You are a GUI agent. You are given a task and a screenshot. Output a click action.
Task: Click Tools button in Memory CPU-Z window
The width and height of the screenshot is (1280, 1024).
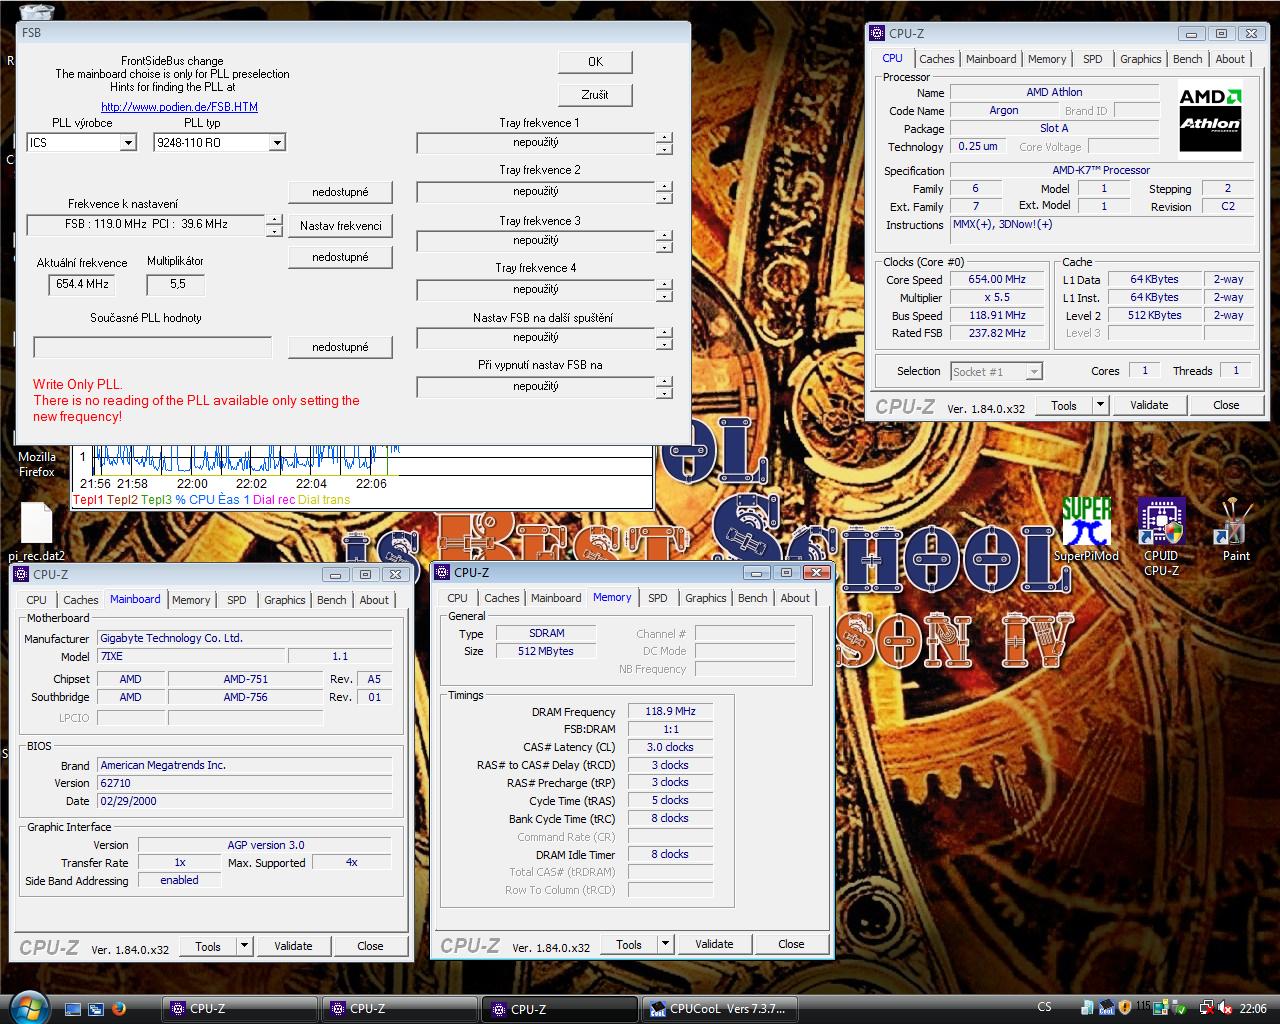[x=629, y=943]
